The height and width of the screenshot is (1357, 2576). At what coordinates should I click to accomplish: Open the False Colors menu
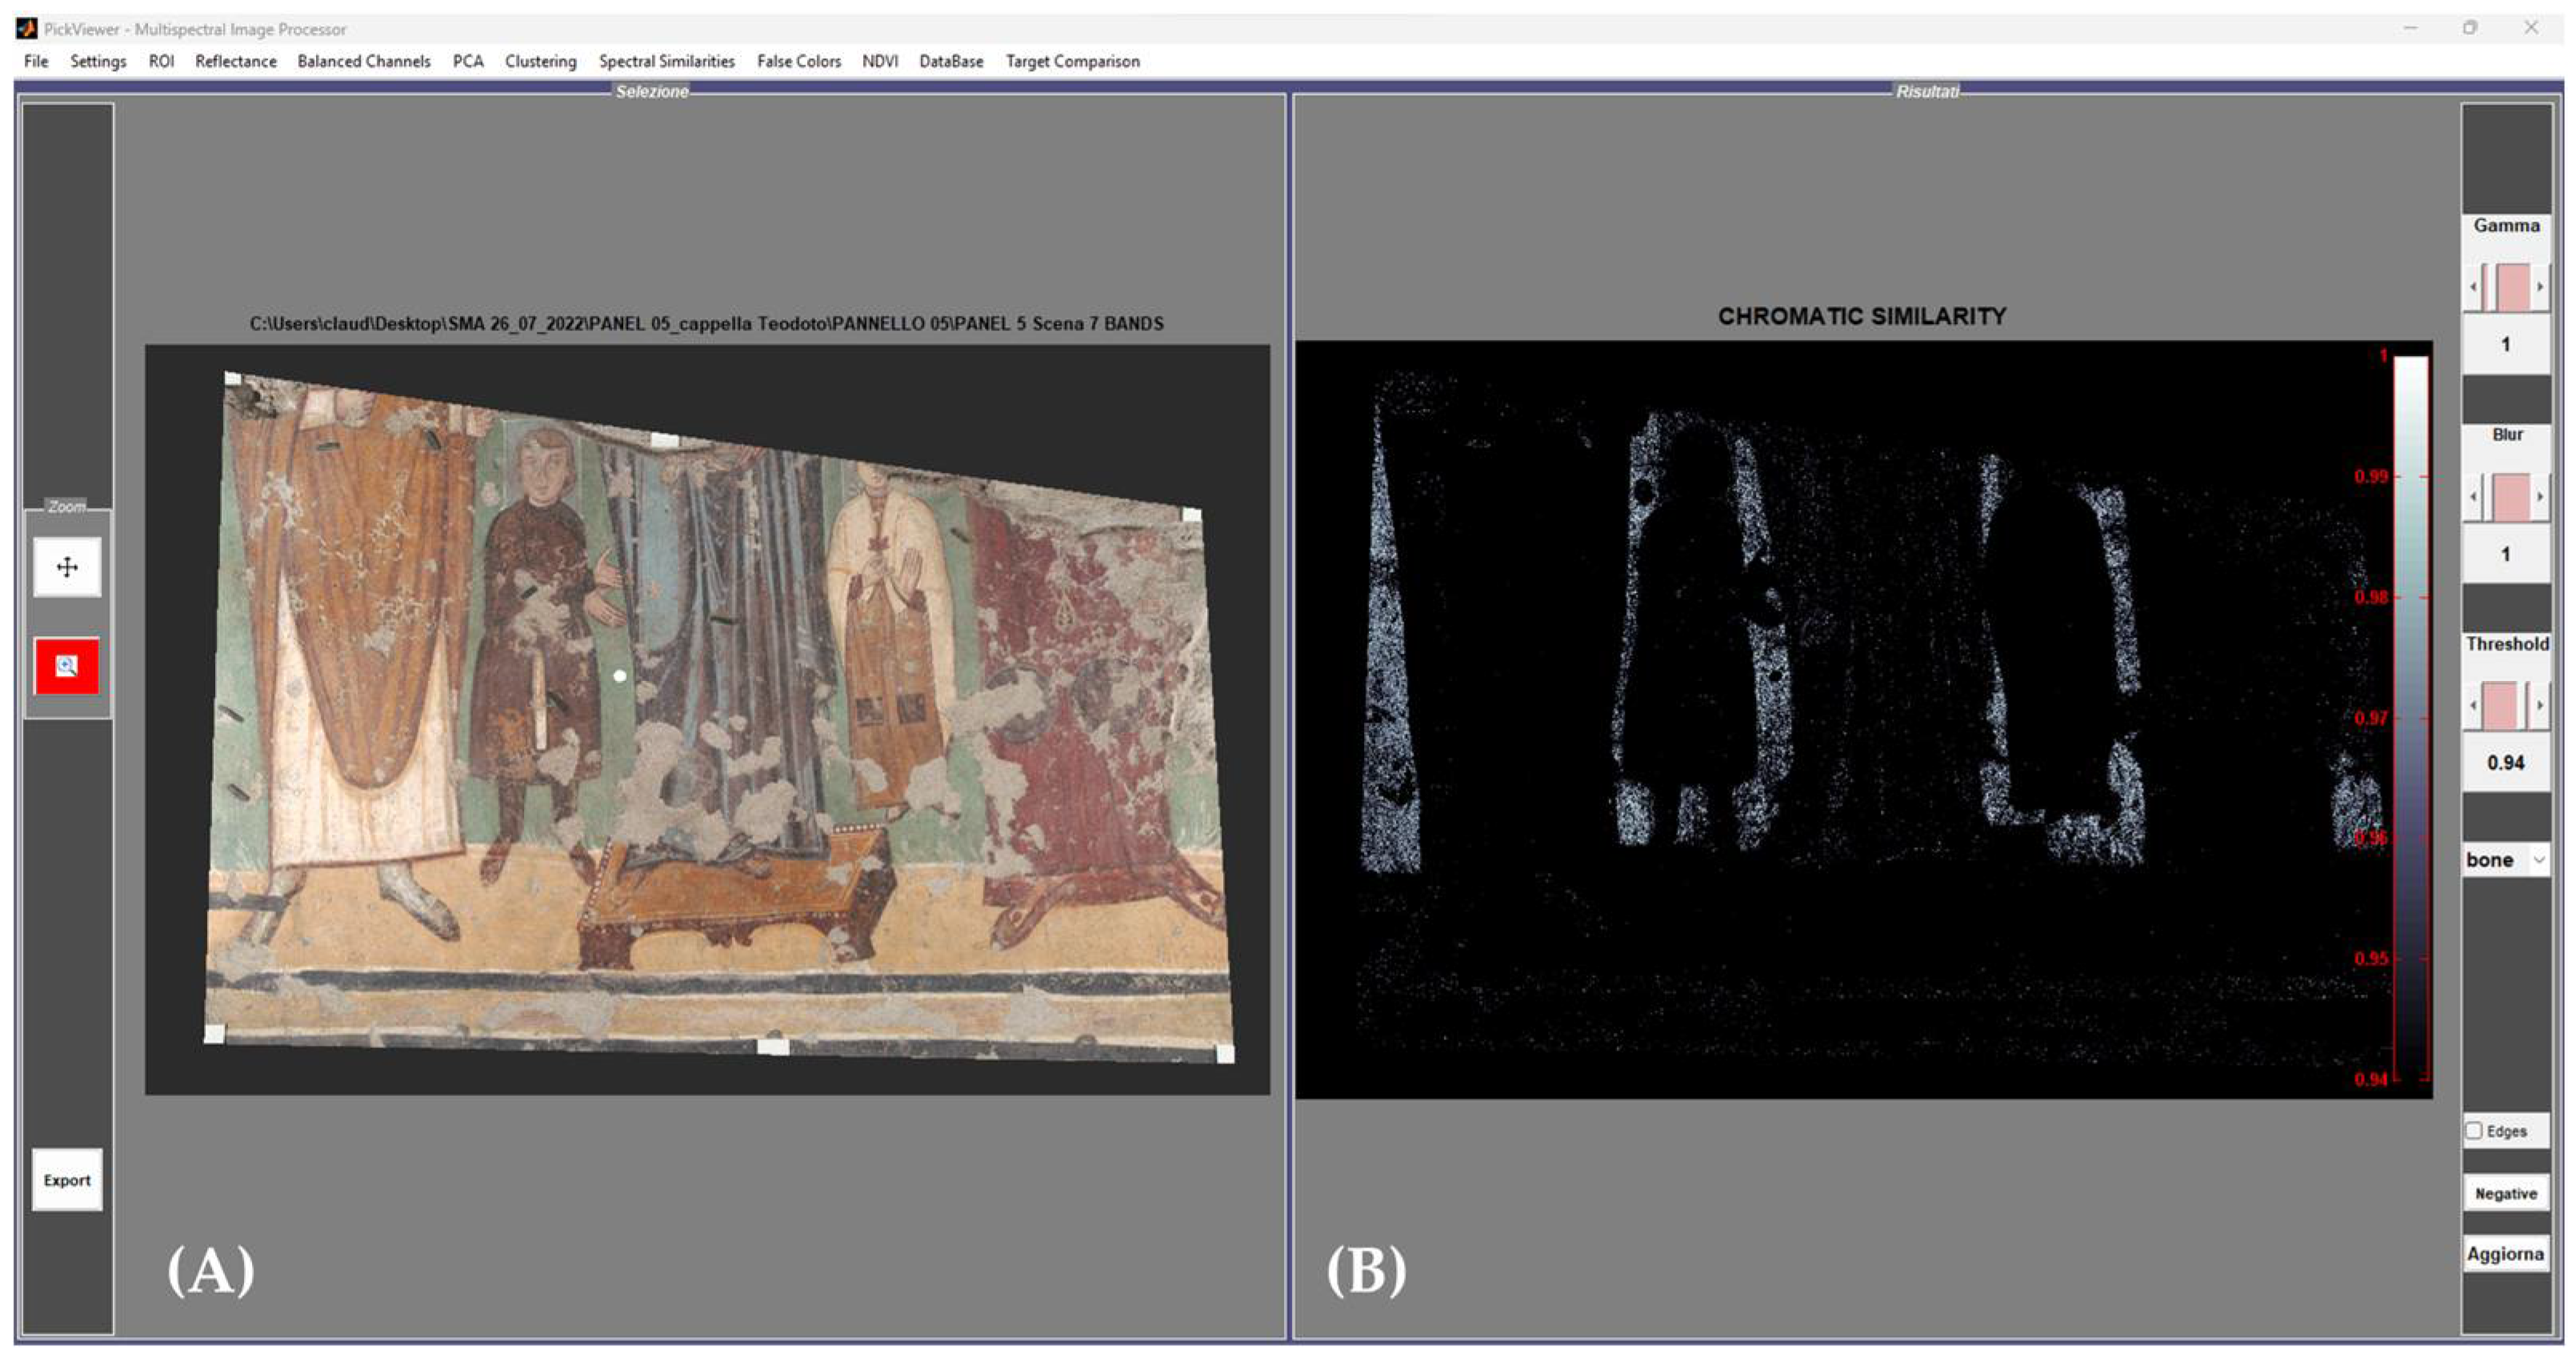pos(798,61)
